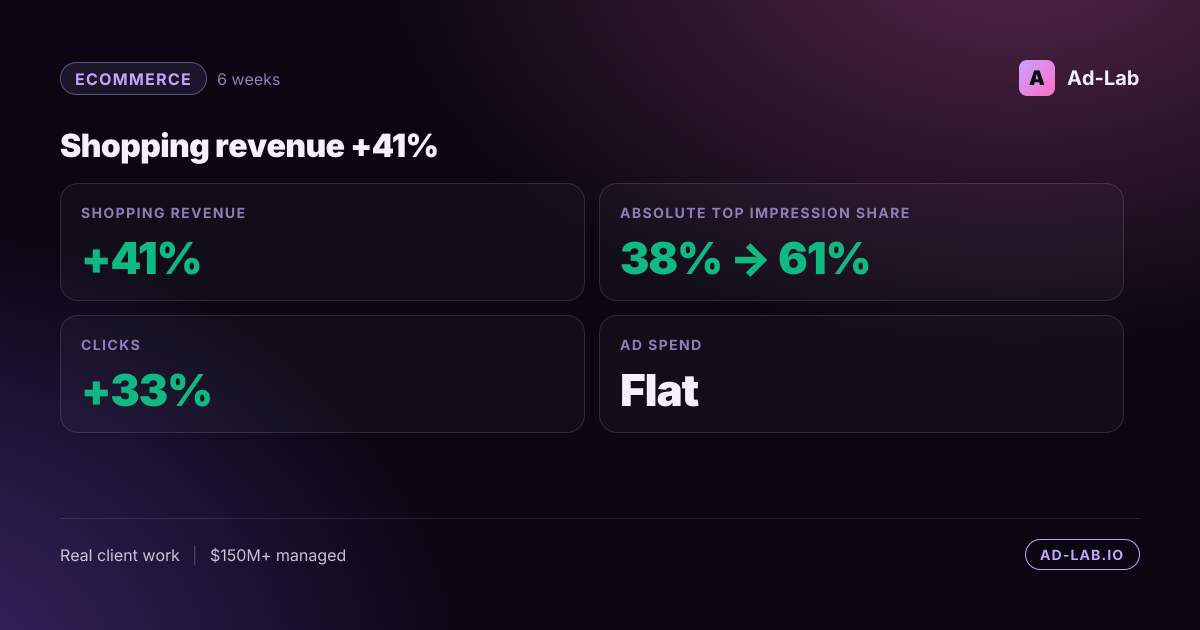The height and width of the screenshot is (630, 1200).
Task: Open the Shopping Revenue metric card
Action: [x=322, y=242]
